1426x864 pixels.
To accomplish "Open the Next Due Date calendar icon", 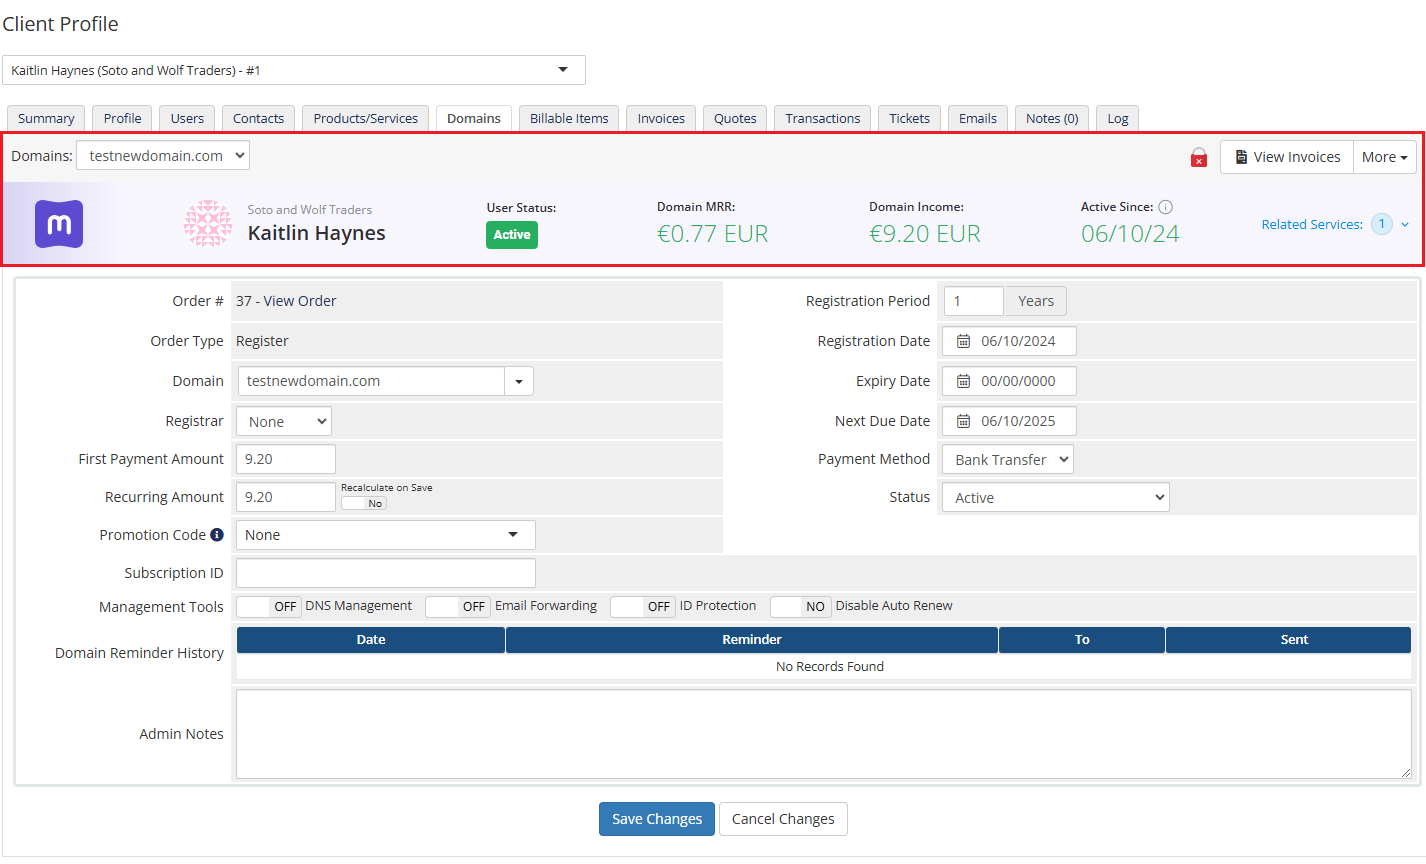I will point(963,421).
